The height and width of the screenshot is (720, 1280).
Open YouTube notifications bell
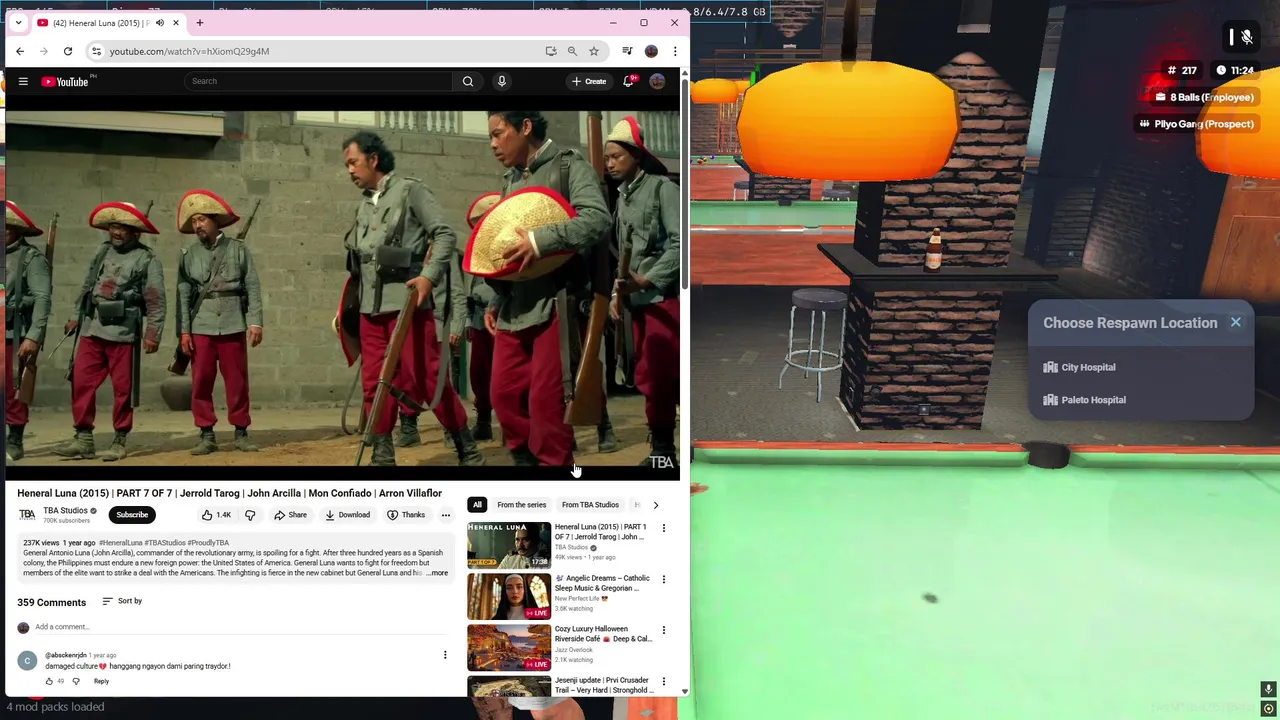point(628,81)
